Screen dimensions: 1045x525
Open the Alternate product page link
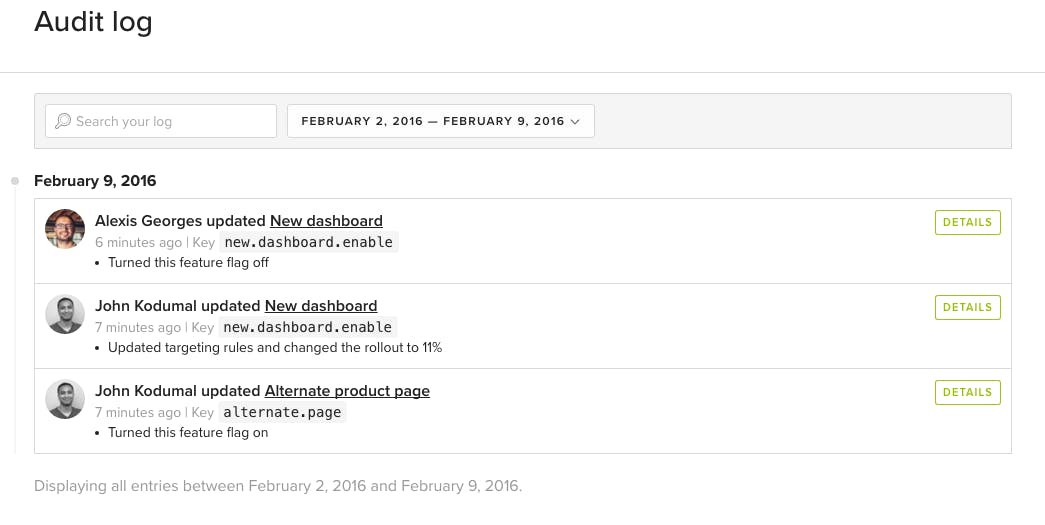[347, 391]
